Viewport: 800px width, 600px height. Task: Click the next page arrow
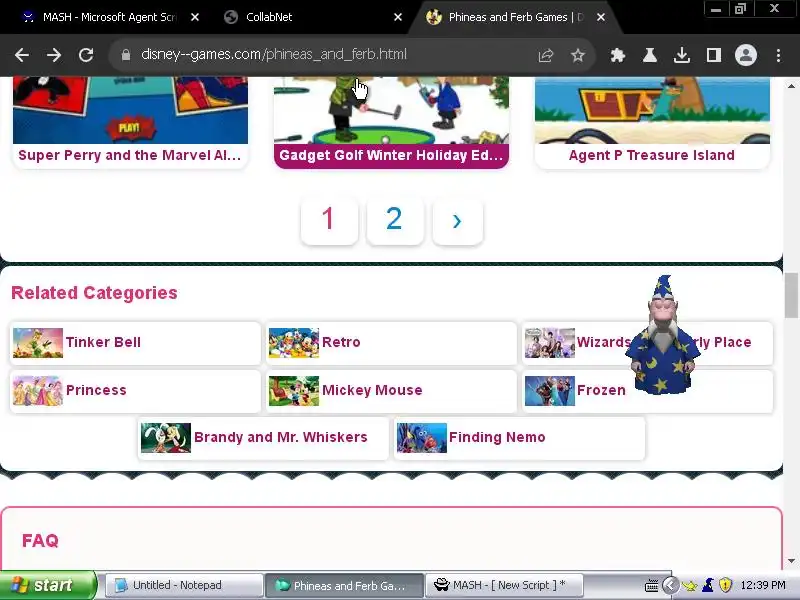(457, 220)
